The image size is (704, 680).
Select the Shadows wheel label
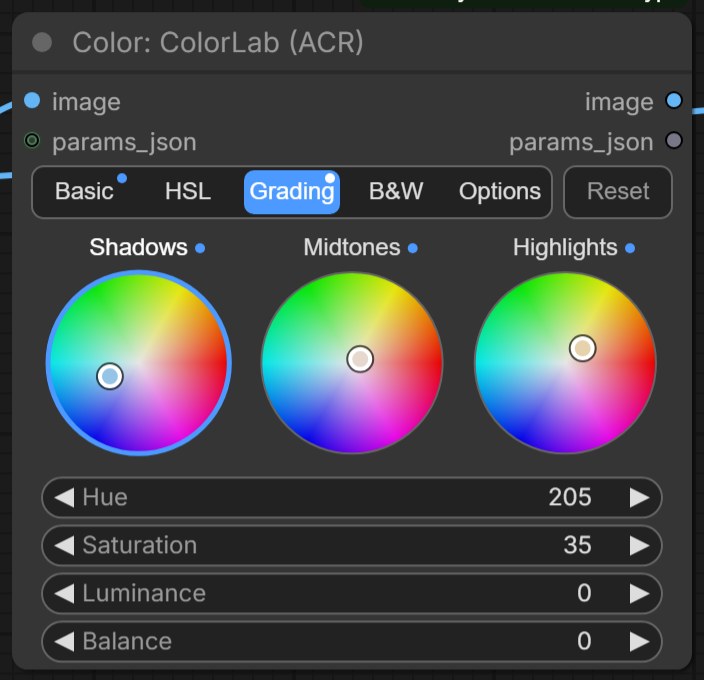click(x=138, y=247)
